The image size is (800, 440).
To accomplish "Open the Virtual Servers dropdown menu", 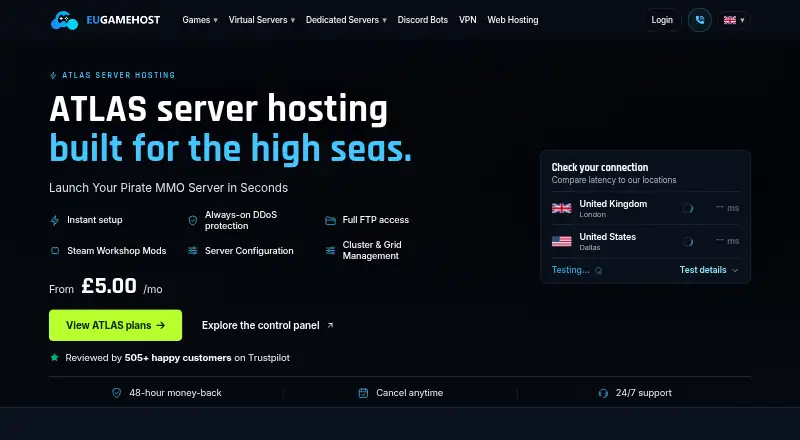I will [262, 20].
